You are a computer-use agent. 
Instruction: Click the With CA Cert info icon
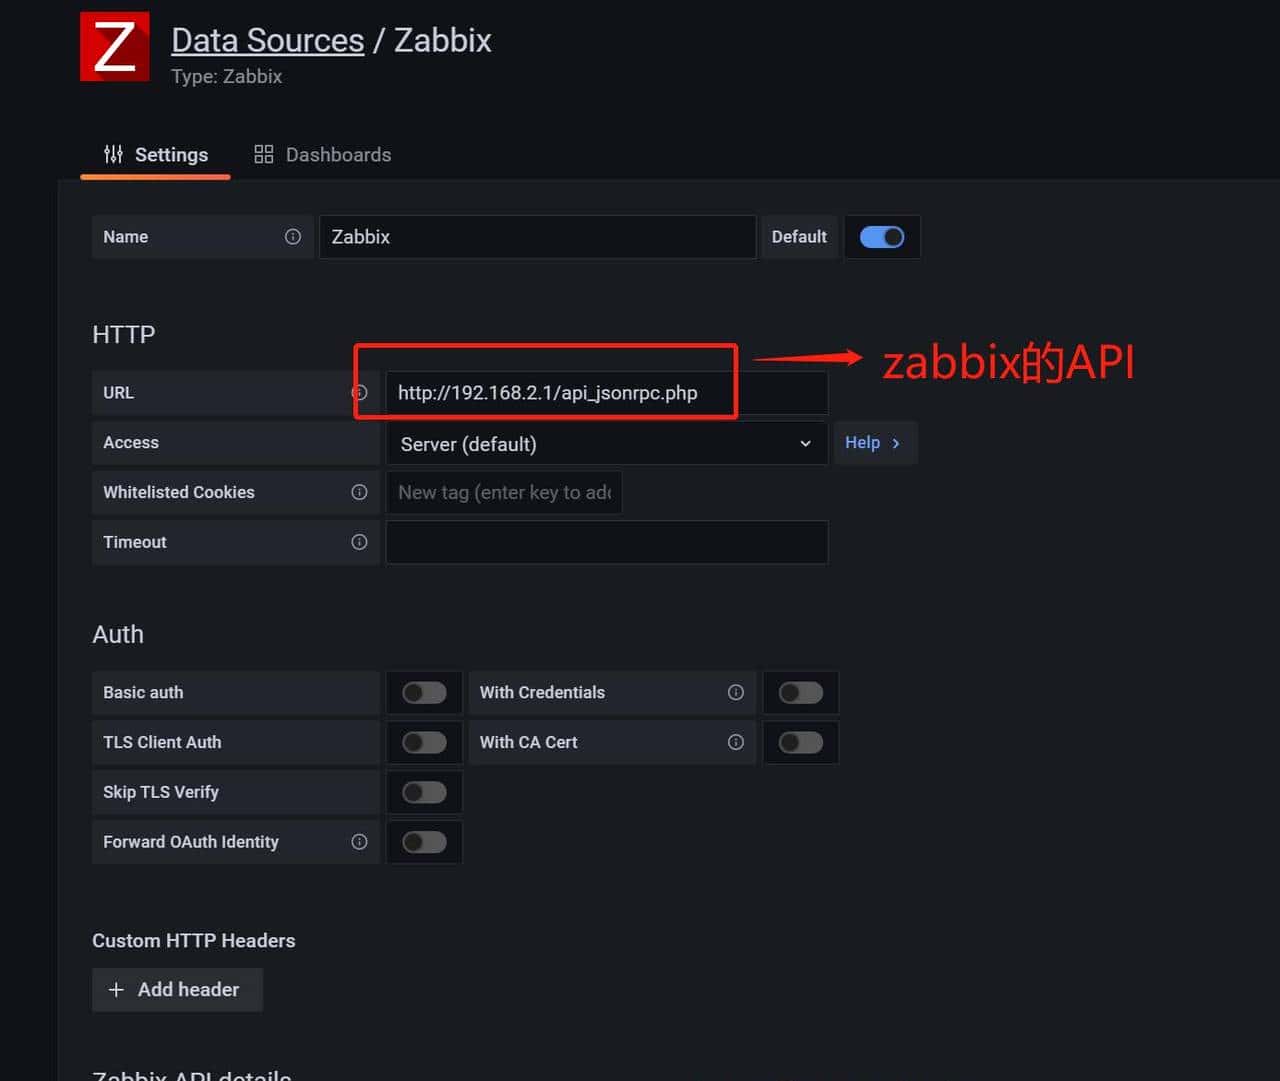click(736, 742)
